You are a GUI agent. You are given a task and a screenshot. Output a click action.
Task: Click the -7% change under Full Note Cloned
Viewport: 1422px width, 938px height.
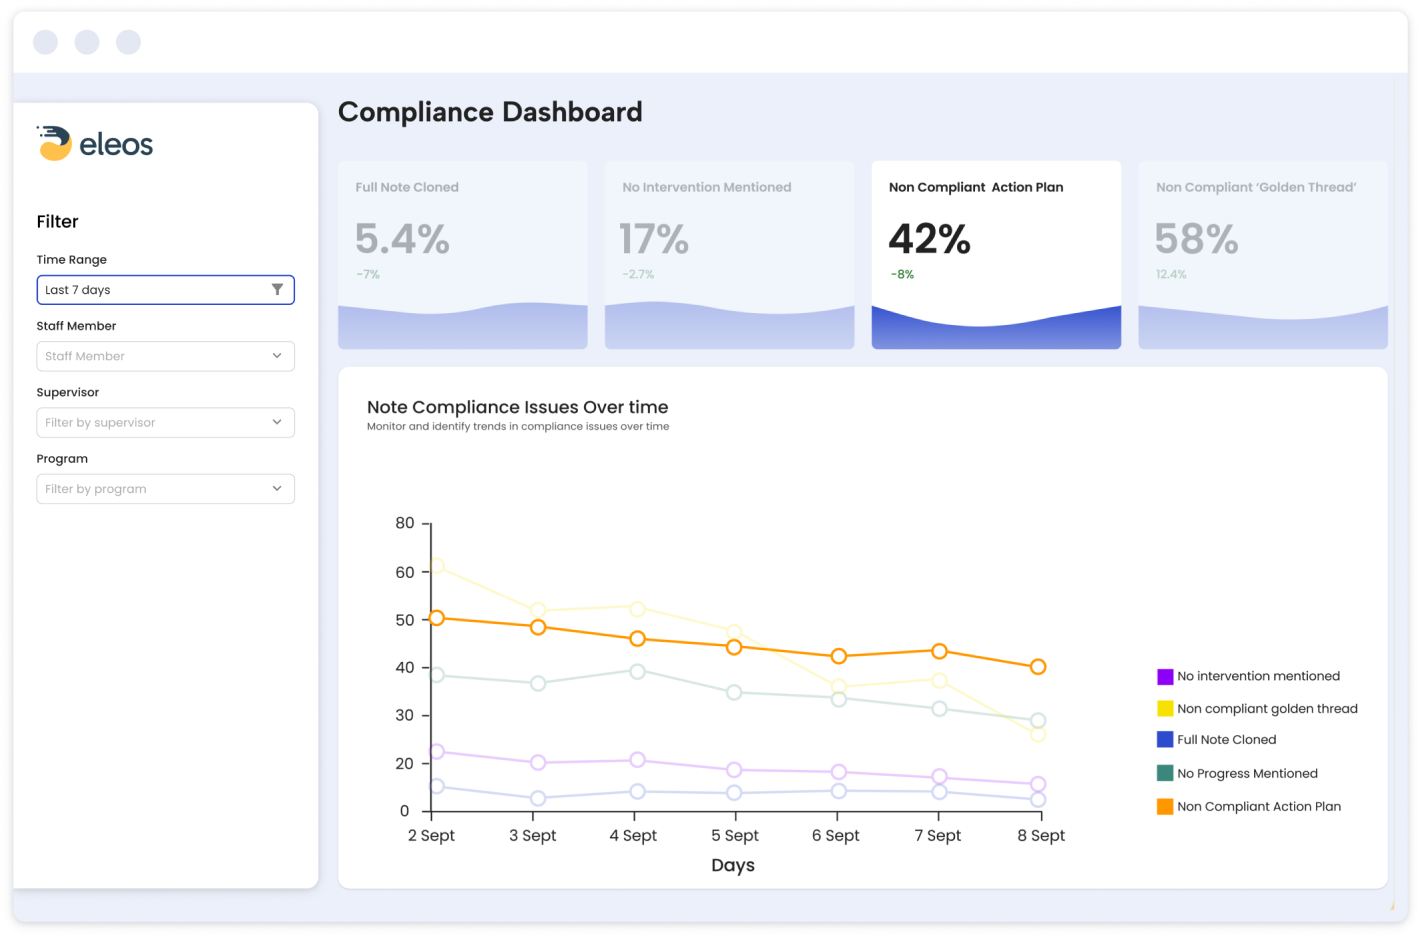coord(367,274)
